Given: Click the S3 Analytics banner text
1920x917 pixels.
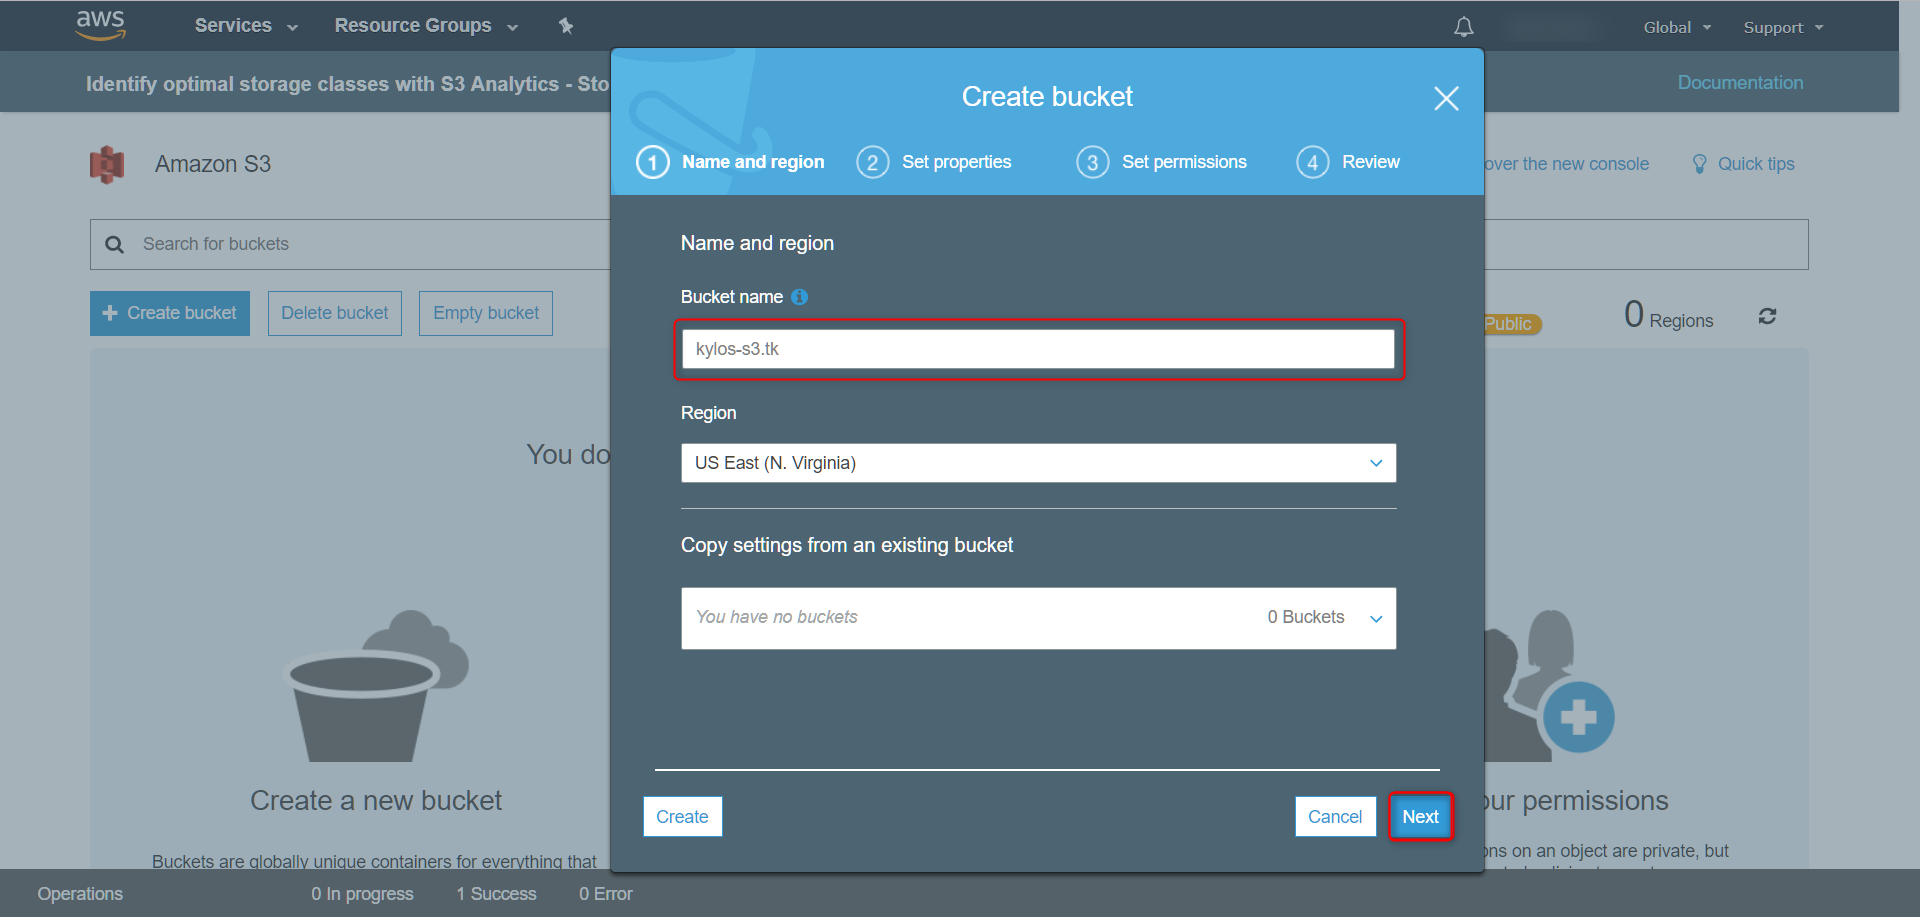Looking at the screenshot, I should (347, 84).
